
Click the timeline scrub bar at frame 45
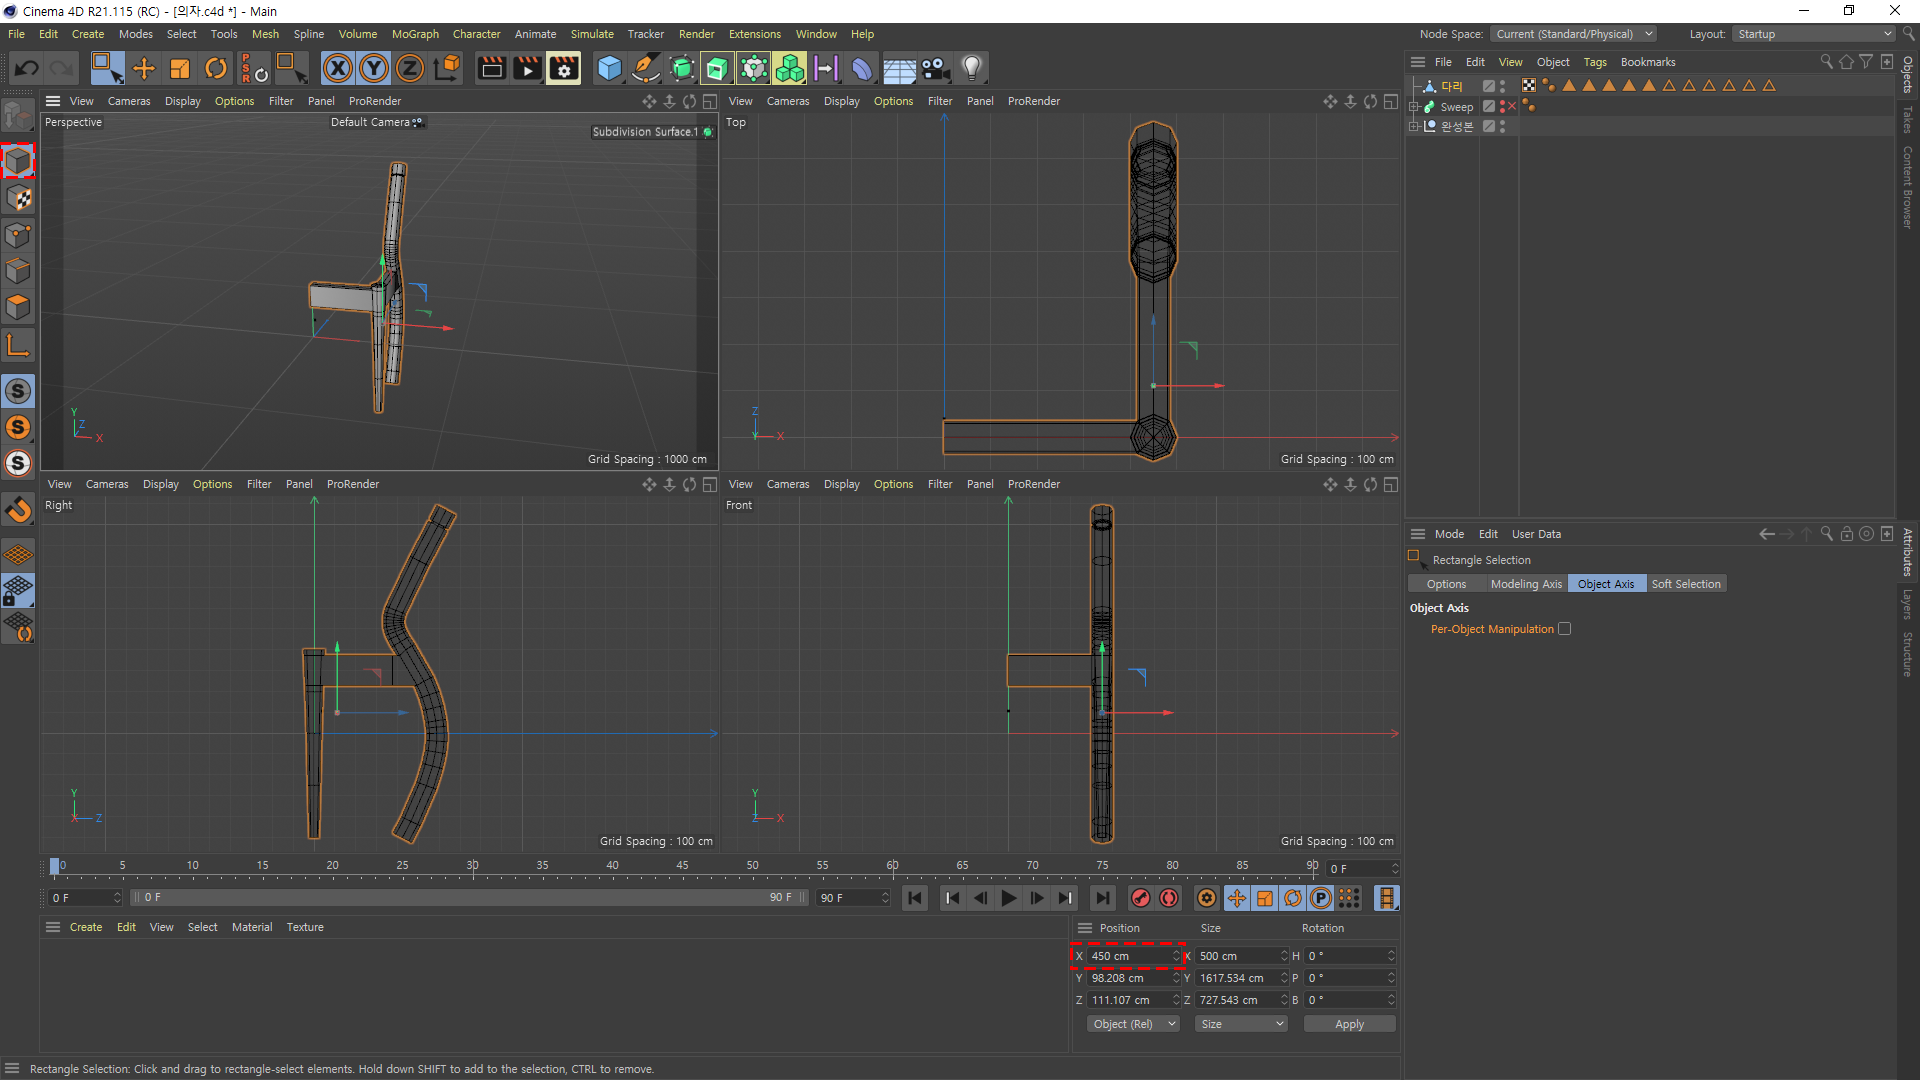tap(682, 866)
